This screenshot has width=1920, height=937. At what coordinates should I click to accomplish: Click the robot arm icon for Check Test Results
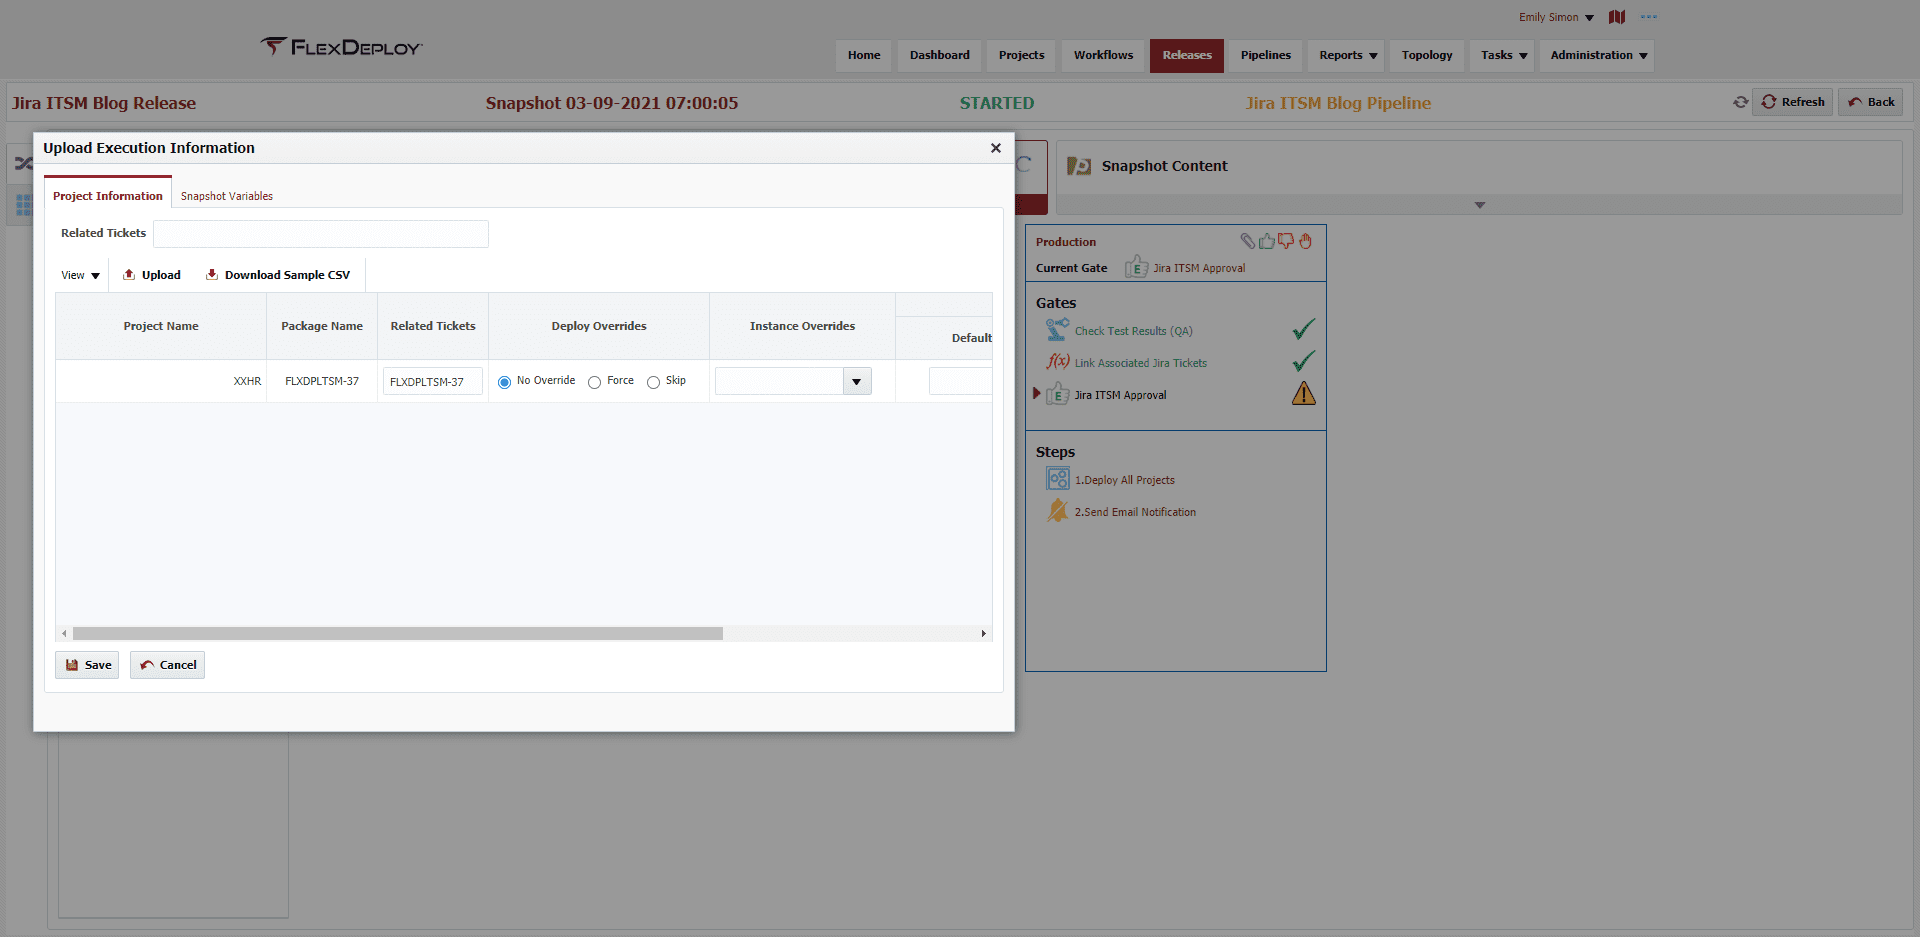coord(1057,329)
